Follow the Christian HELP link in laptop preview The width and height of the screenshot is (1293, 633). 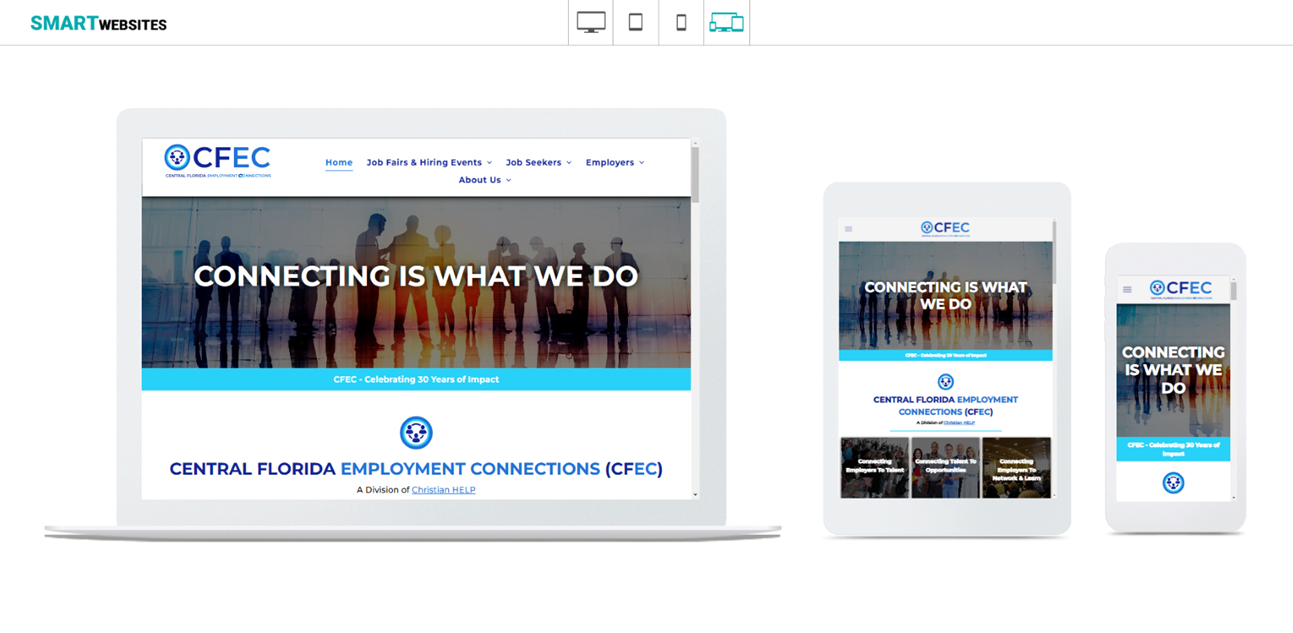443,490
